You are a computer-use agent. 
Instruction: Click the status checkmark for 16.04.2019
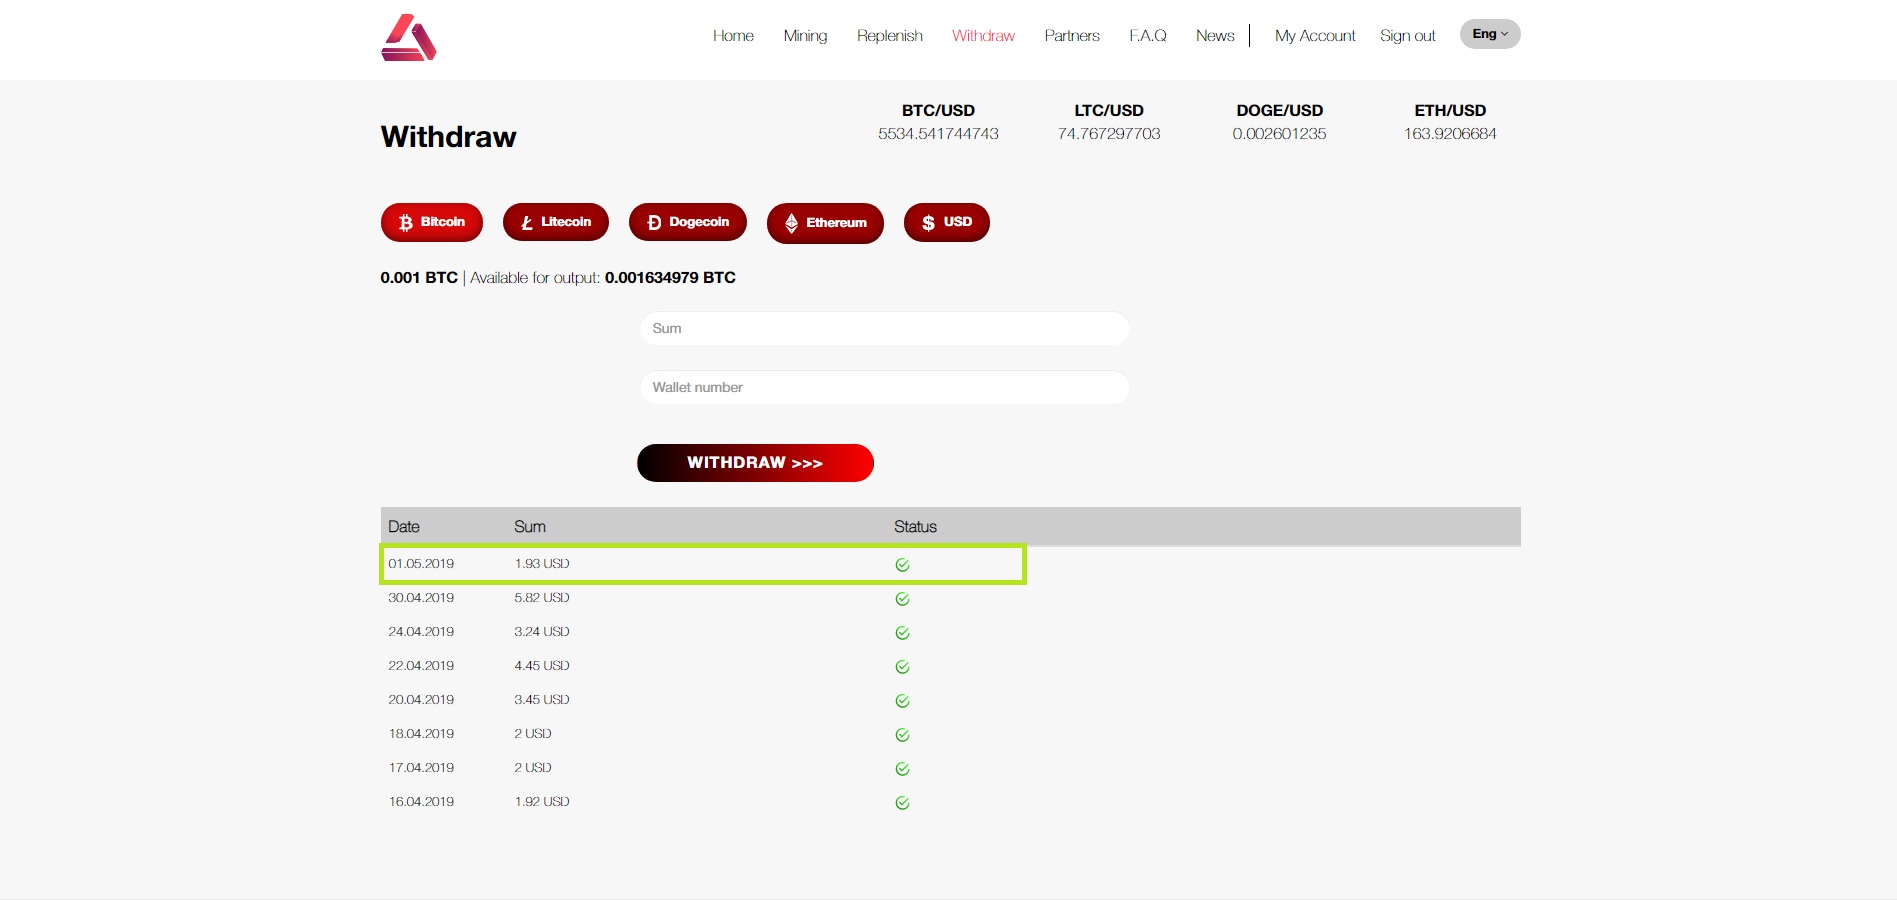point(902,803)
